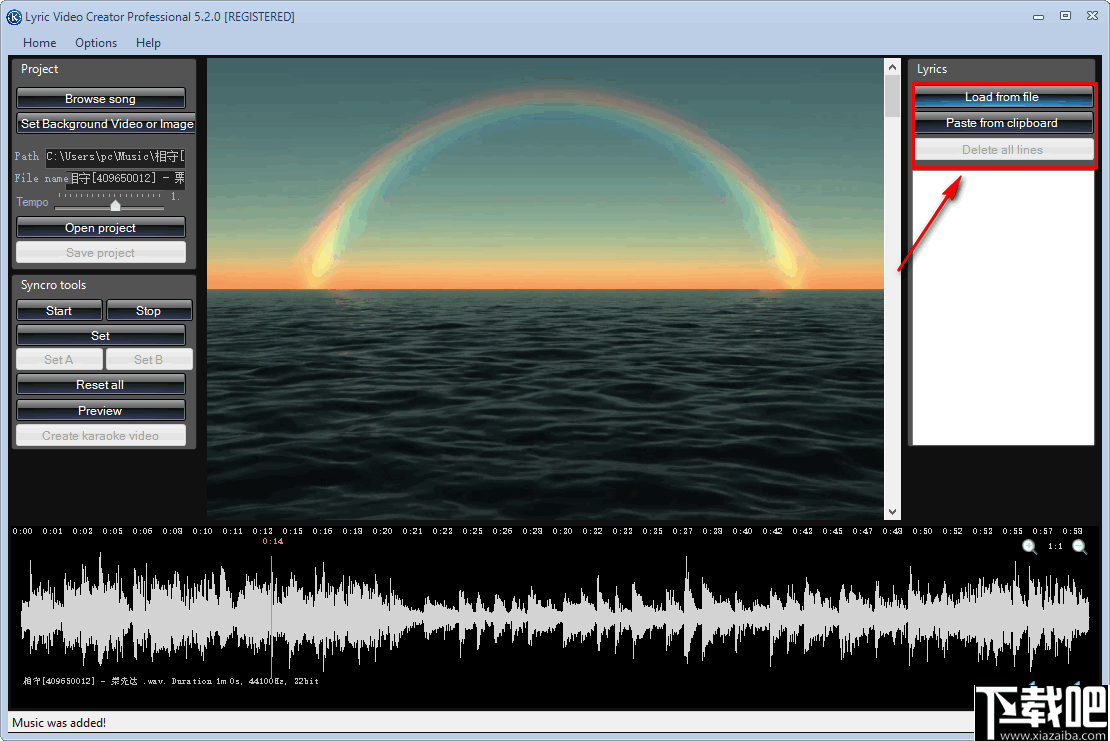This screenshot has height=741, width=1110.
Task: Click Load from file for lyrics
Action: point(1002,97)
